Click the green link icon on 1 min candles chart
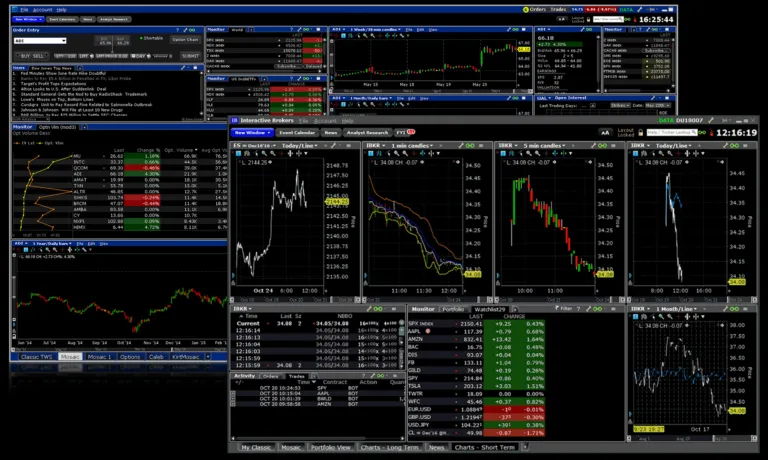 [470, 145]
